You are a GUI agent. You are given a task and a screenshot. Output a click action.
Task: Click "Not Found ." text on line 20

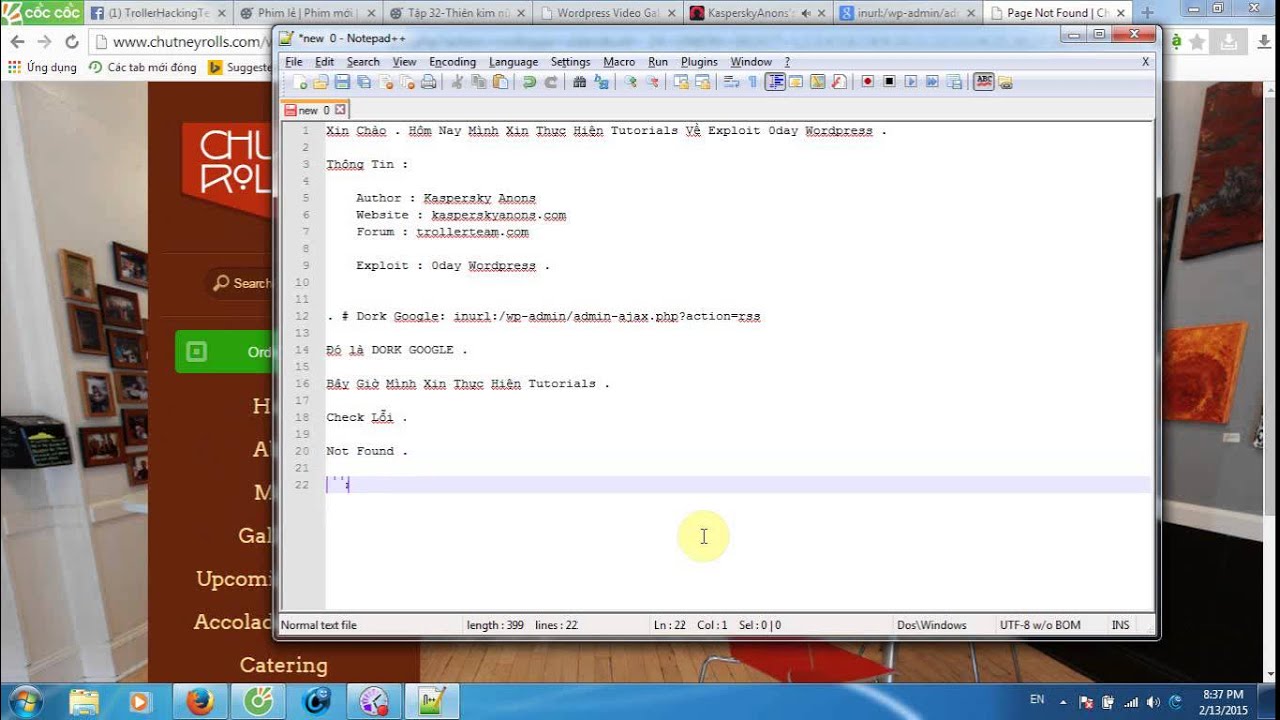pos(367,451)
